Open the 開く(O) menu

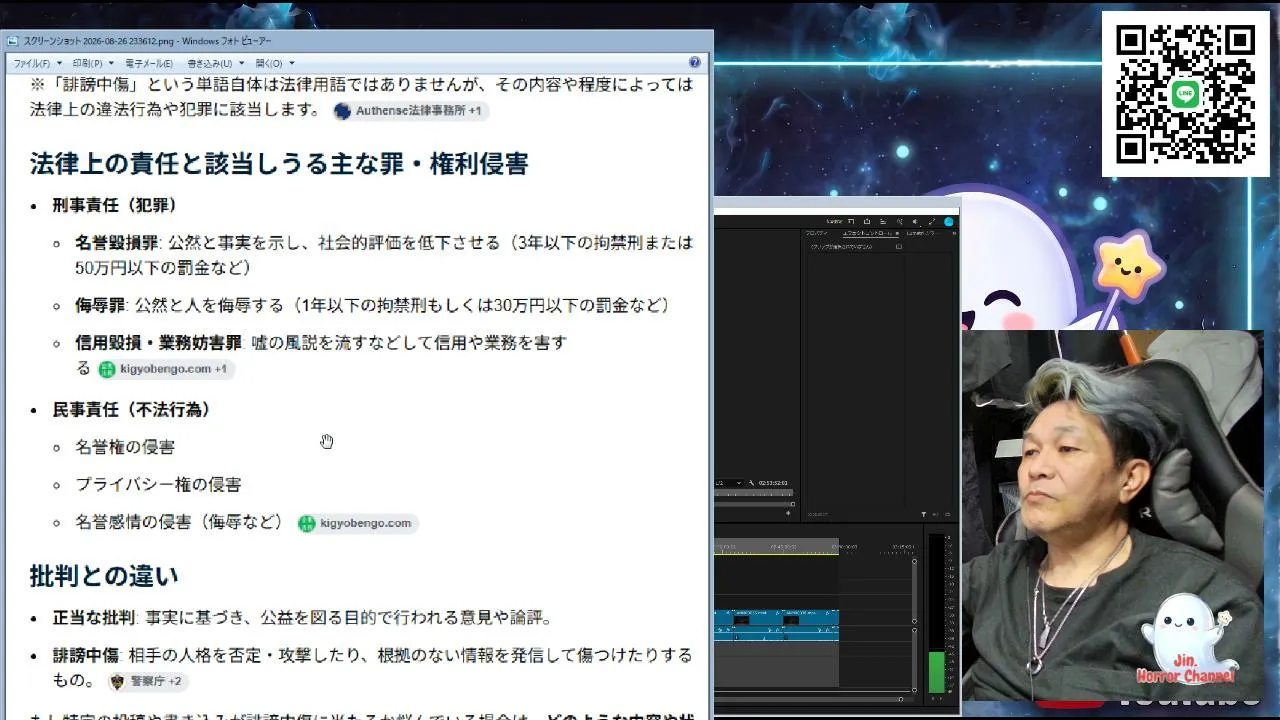(x=274, y=63)
